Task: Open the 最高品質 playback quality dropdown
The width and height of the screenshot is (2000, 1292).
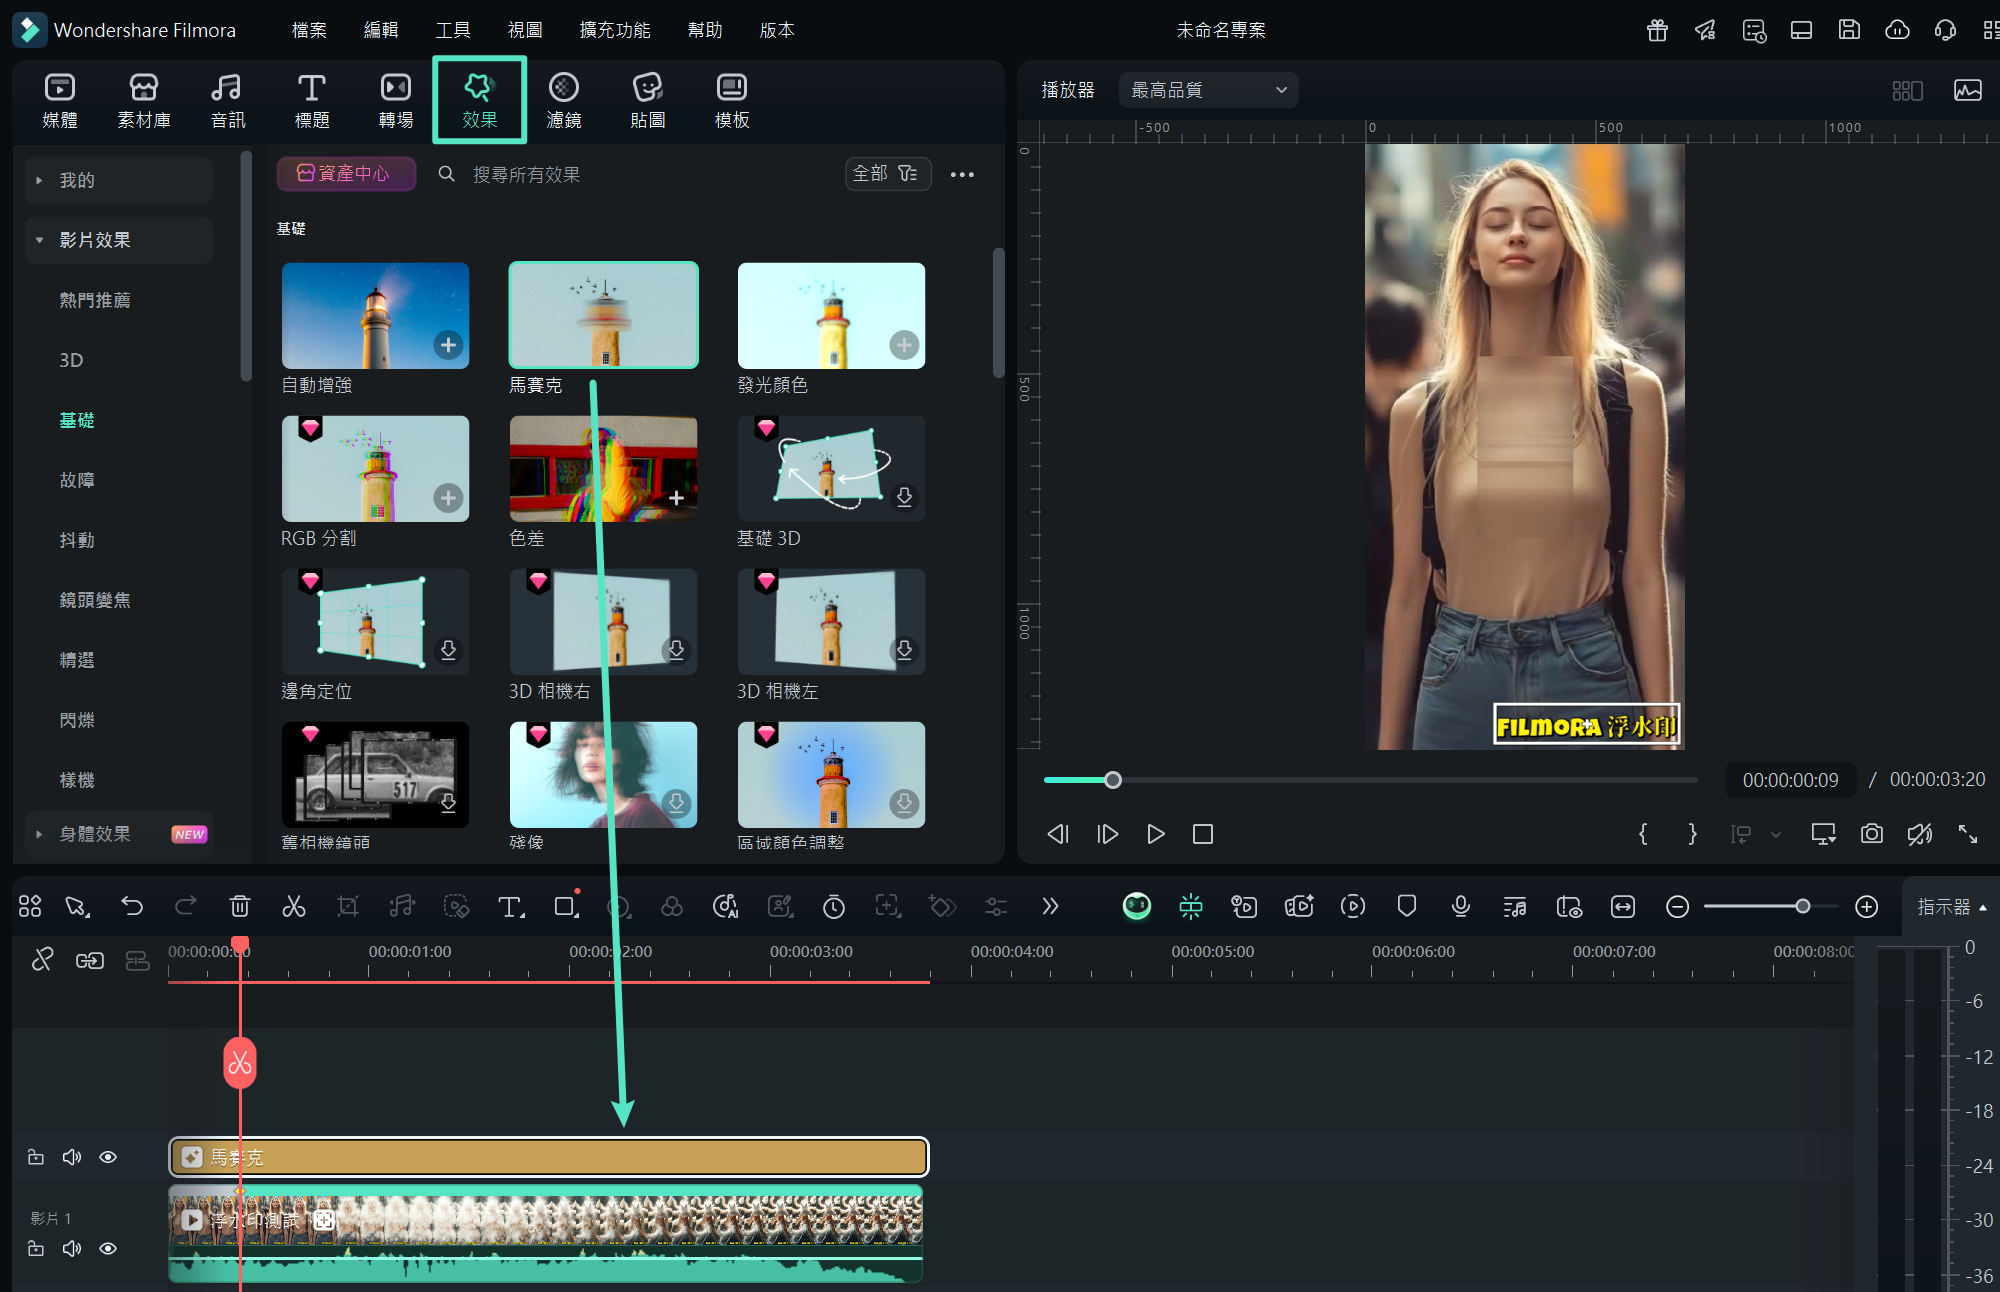Action: (x=1208, y=90)
